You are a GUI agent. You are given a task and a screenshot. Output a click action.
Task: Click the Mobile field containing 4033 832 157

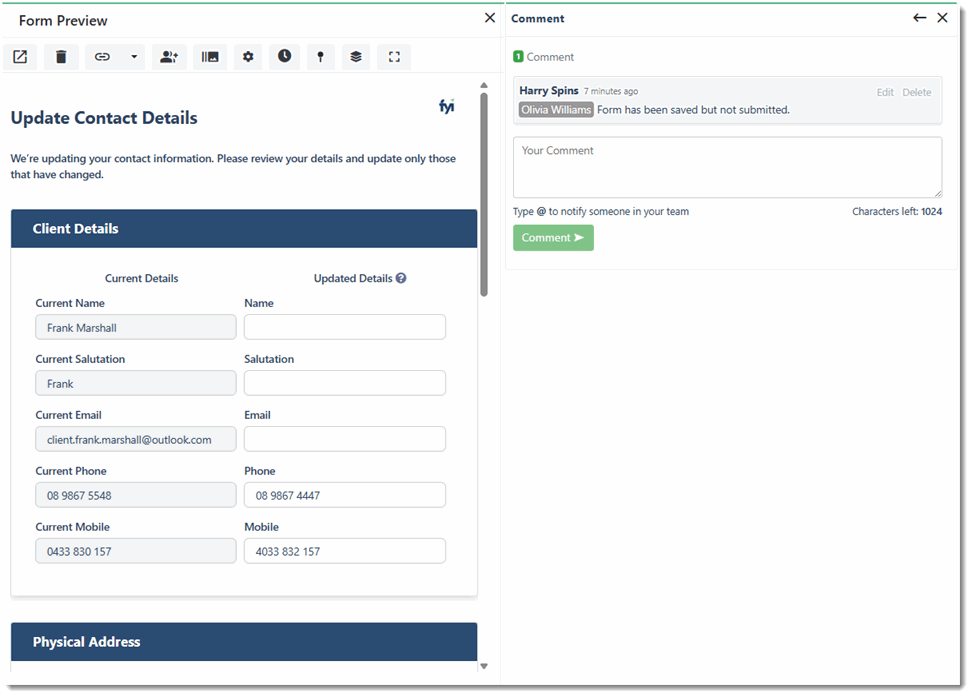tap(345, 551)
